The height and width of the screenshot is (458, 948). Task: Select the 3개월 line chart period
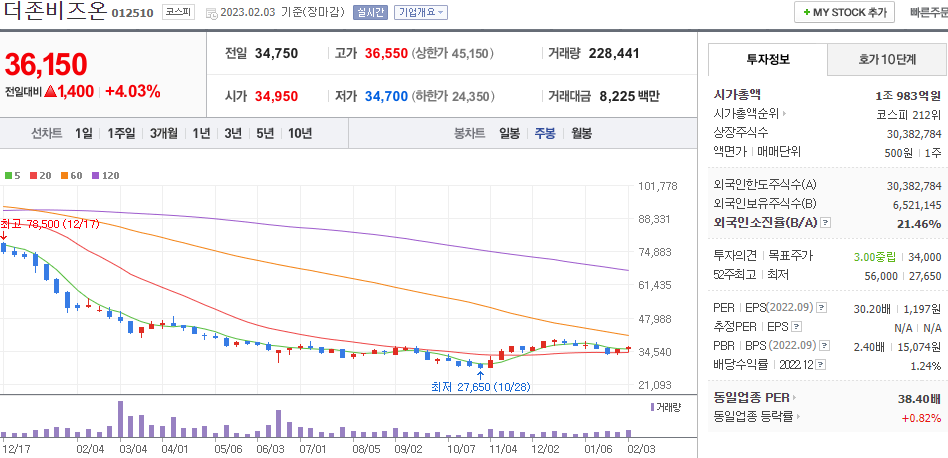[x=163, y=134]
